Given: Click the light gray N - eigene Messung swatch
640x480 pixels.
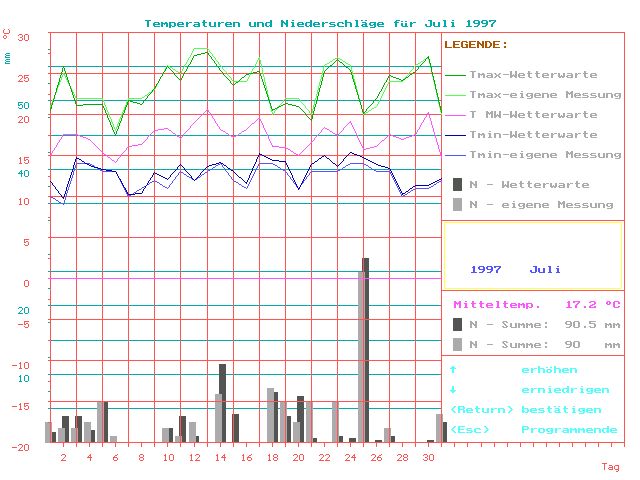Looking at the screenshot, I should coord(458,204).
